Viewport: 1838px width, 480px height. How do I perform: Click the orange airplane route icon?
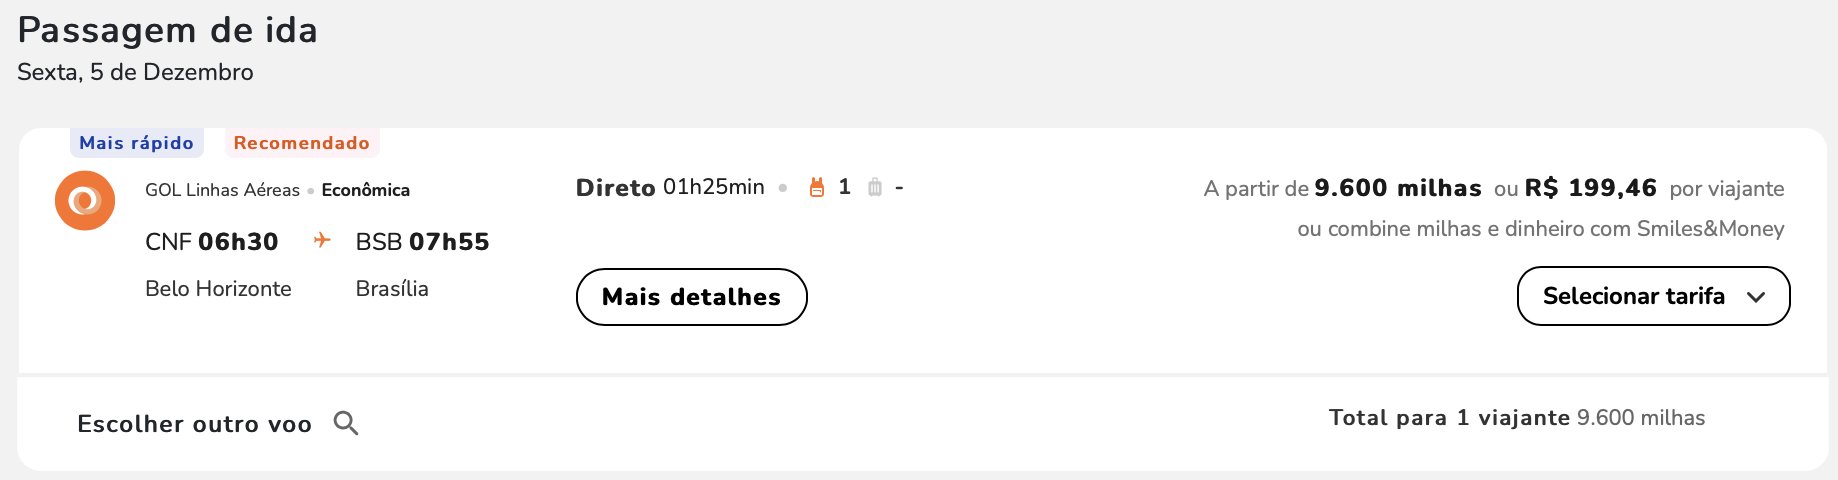[x=322, y=240]
